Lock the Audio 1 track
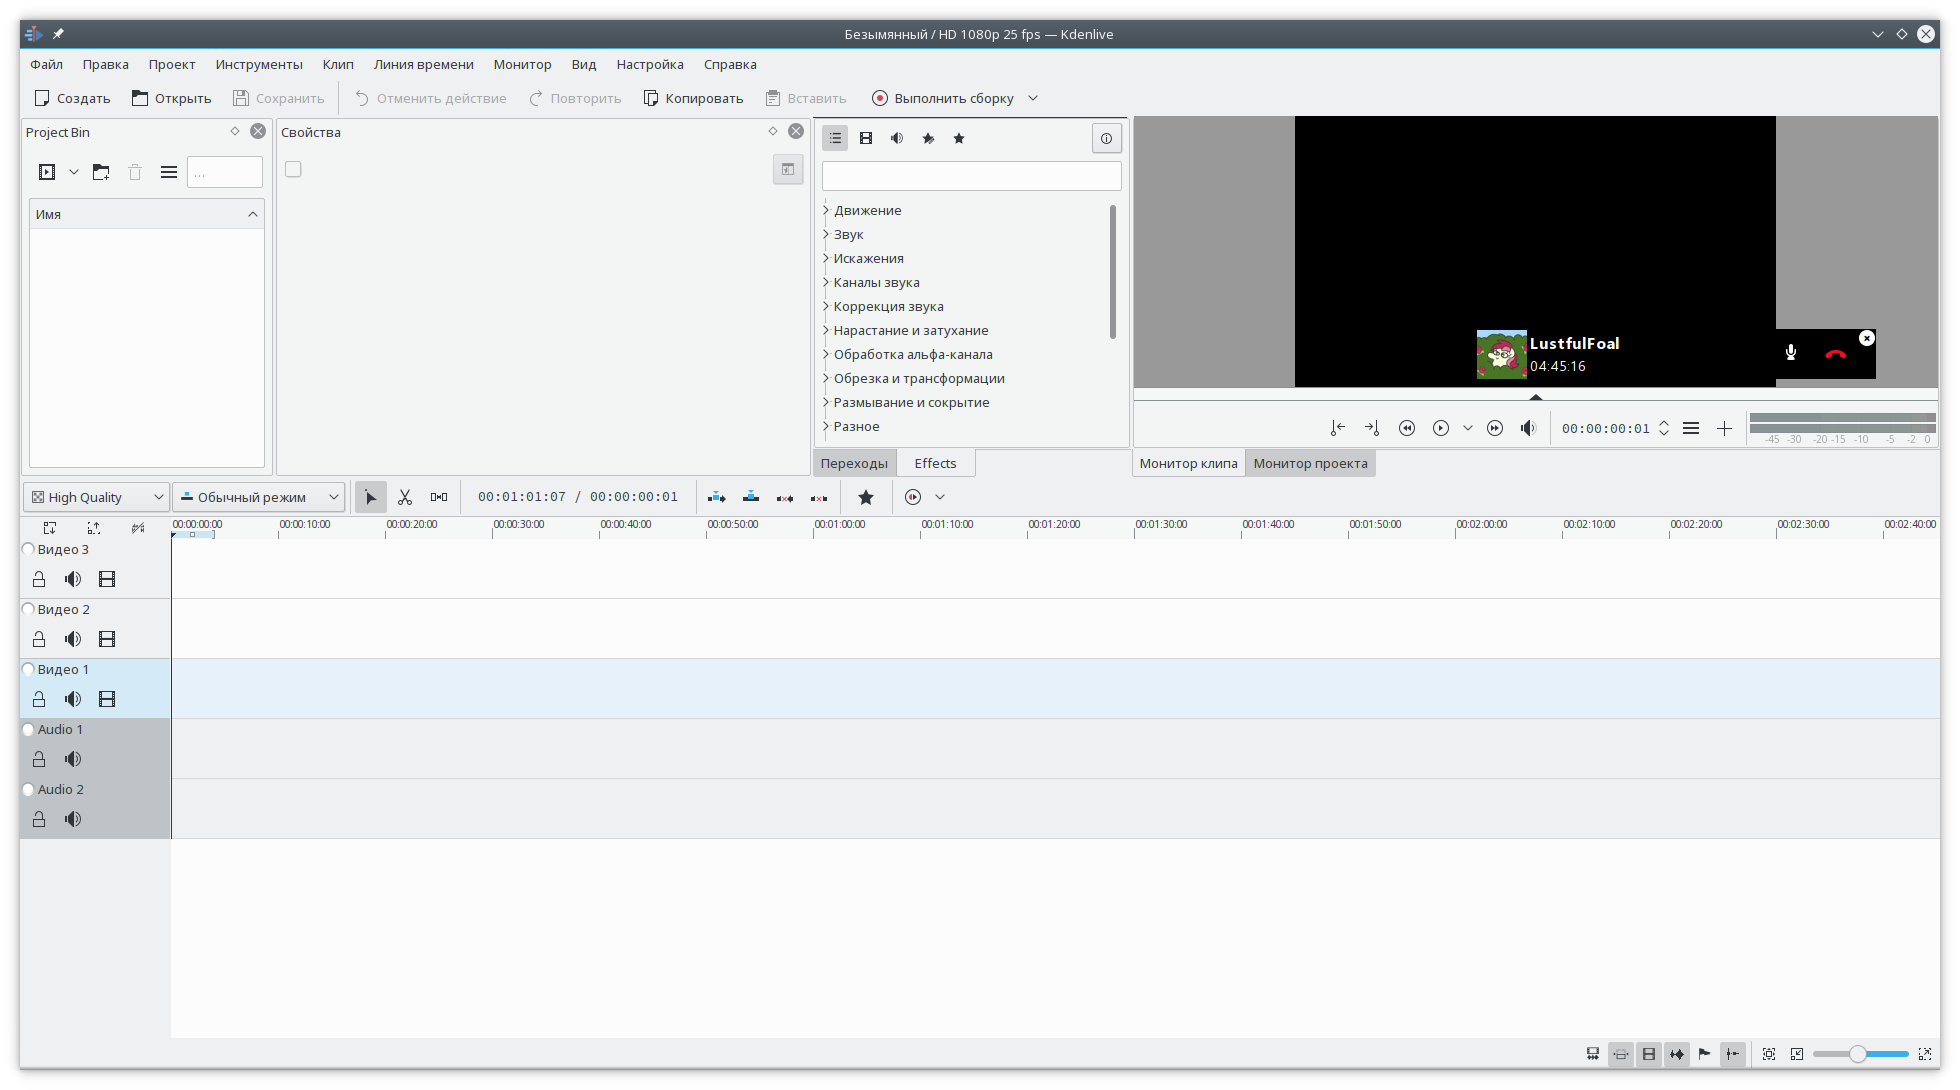 39,759
